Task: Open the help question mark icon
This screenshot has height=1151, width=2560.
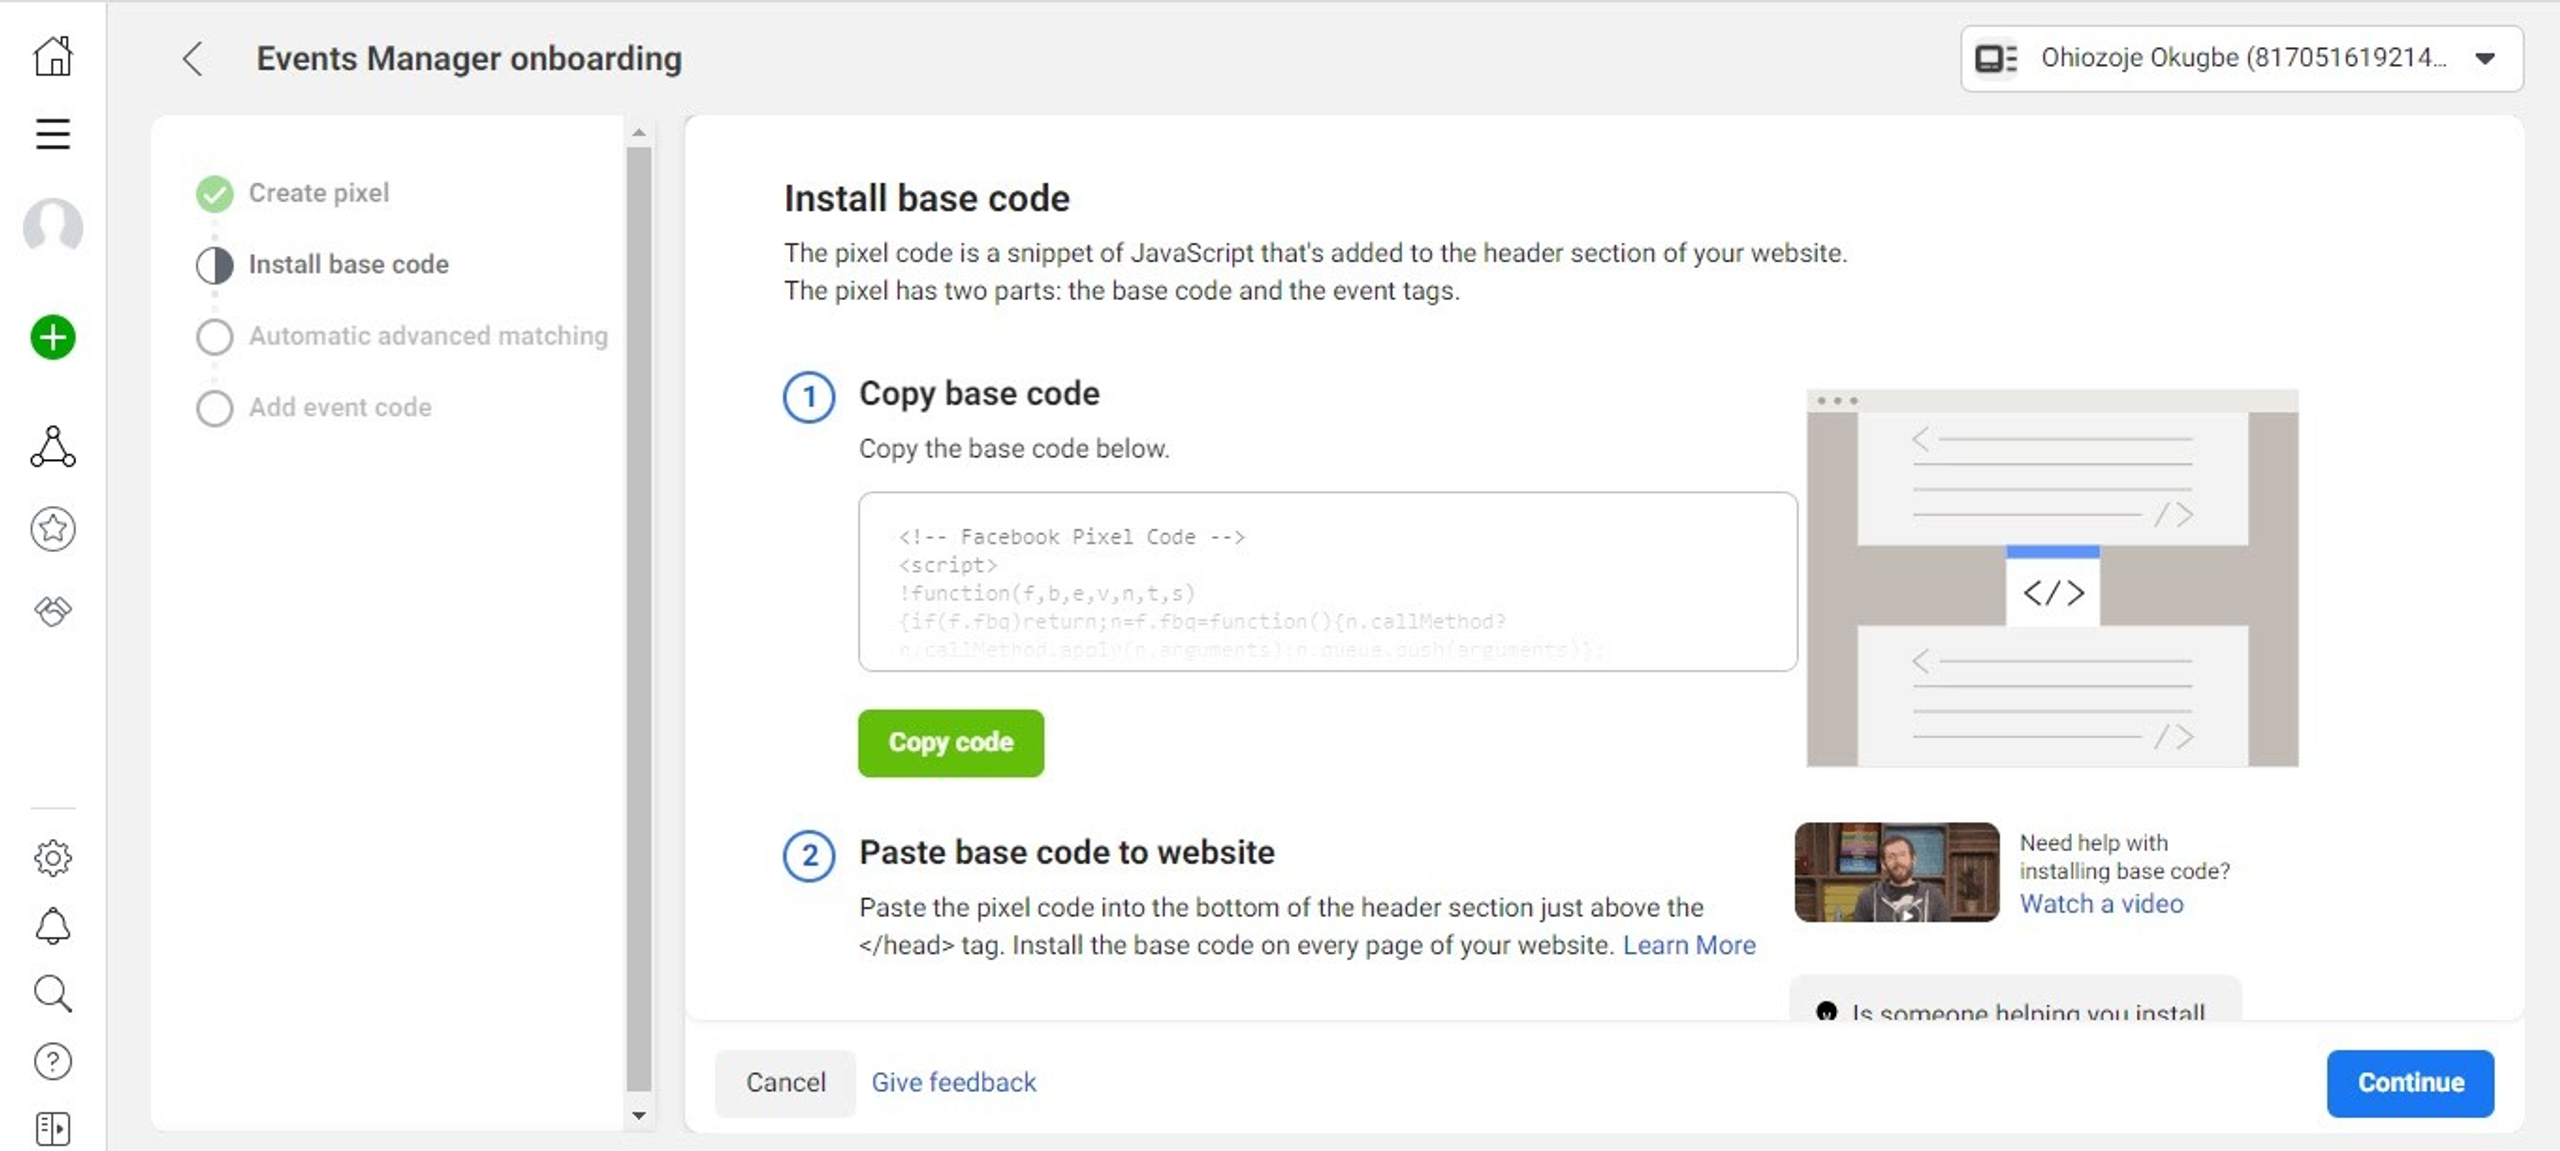Action: (x=53, y=1061)
